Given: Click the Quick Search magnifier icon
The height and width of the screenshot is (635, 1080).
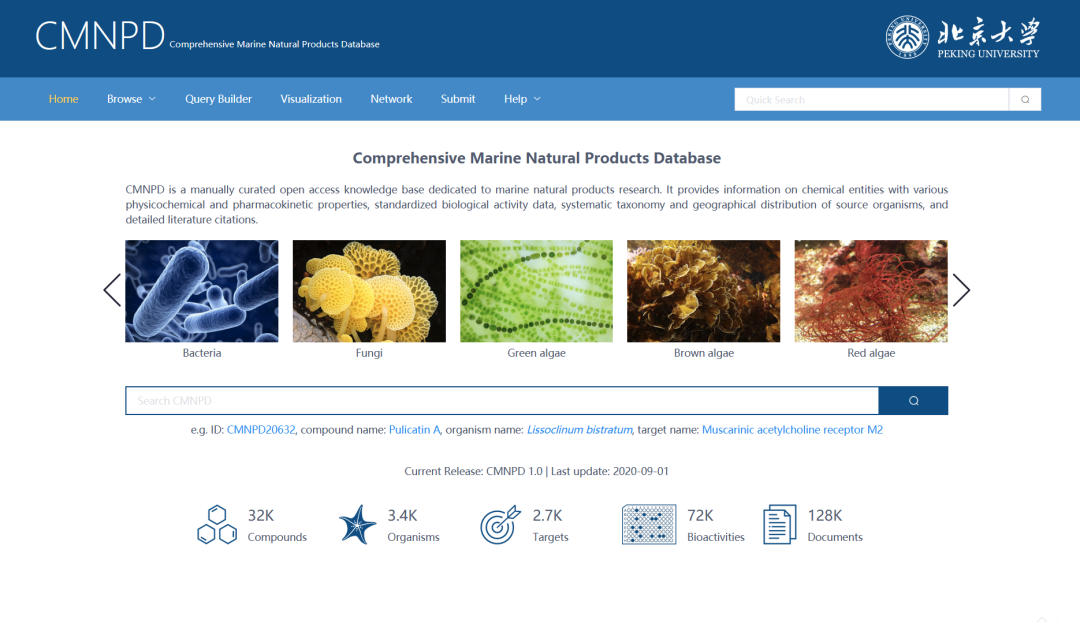Looking at the screenshot, I should click(1025, 100).
